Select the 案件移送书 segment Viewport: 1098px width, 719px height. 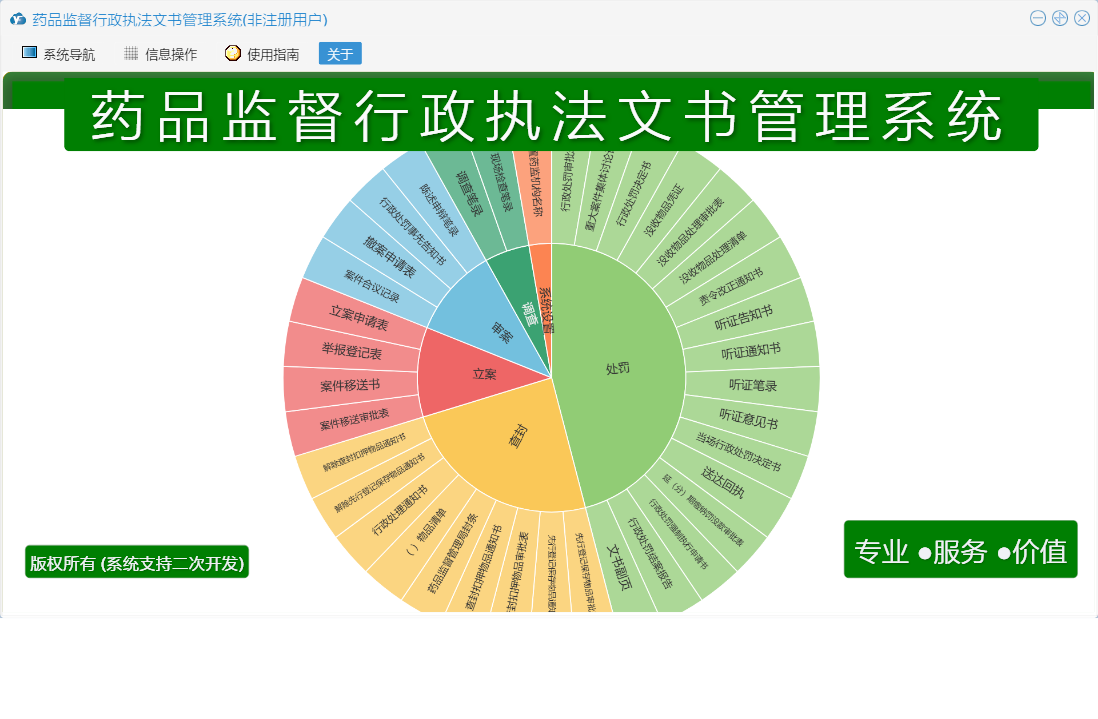tap(350, 385)
